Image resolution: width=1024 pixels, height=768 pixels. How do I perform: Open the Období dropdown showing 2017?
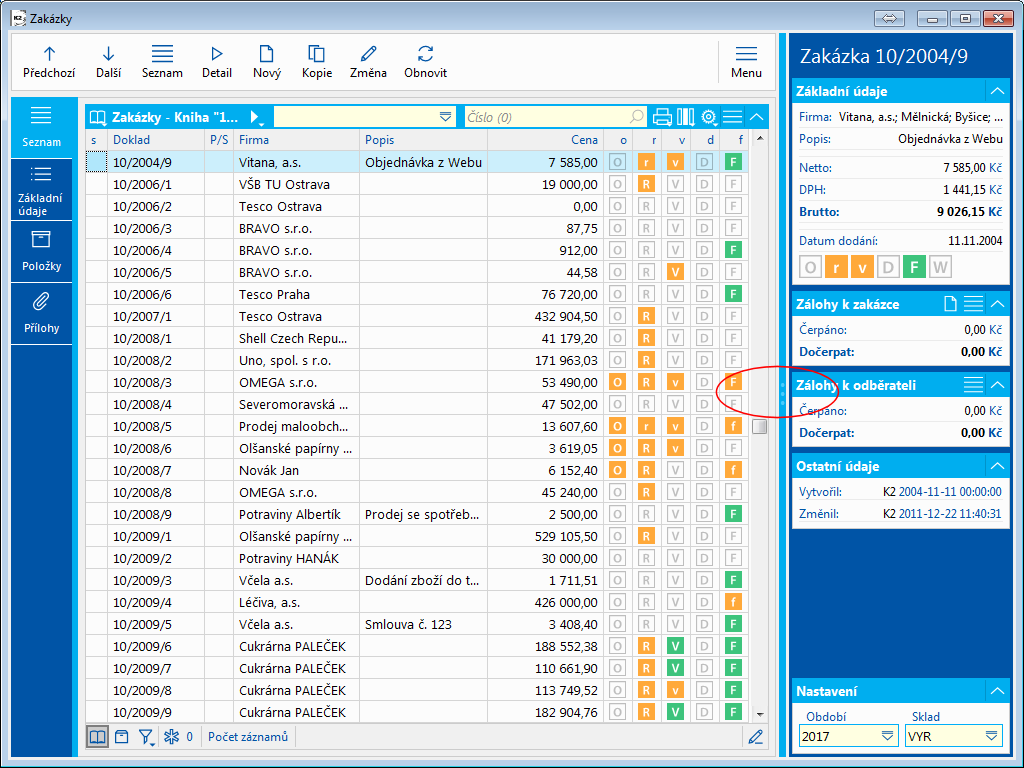click(887, 736)
